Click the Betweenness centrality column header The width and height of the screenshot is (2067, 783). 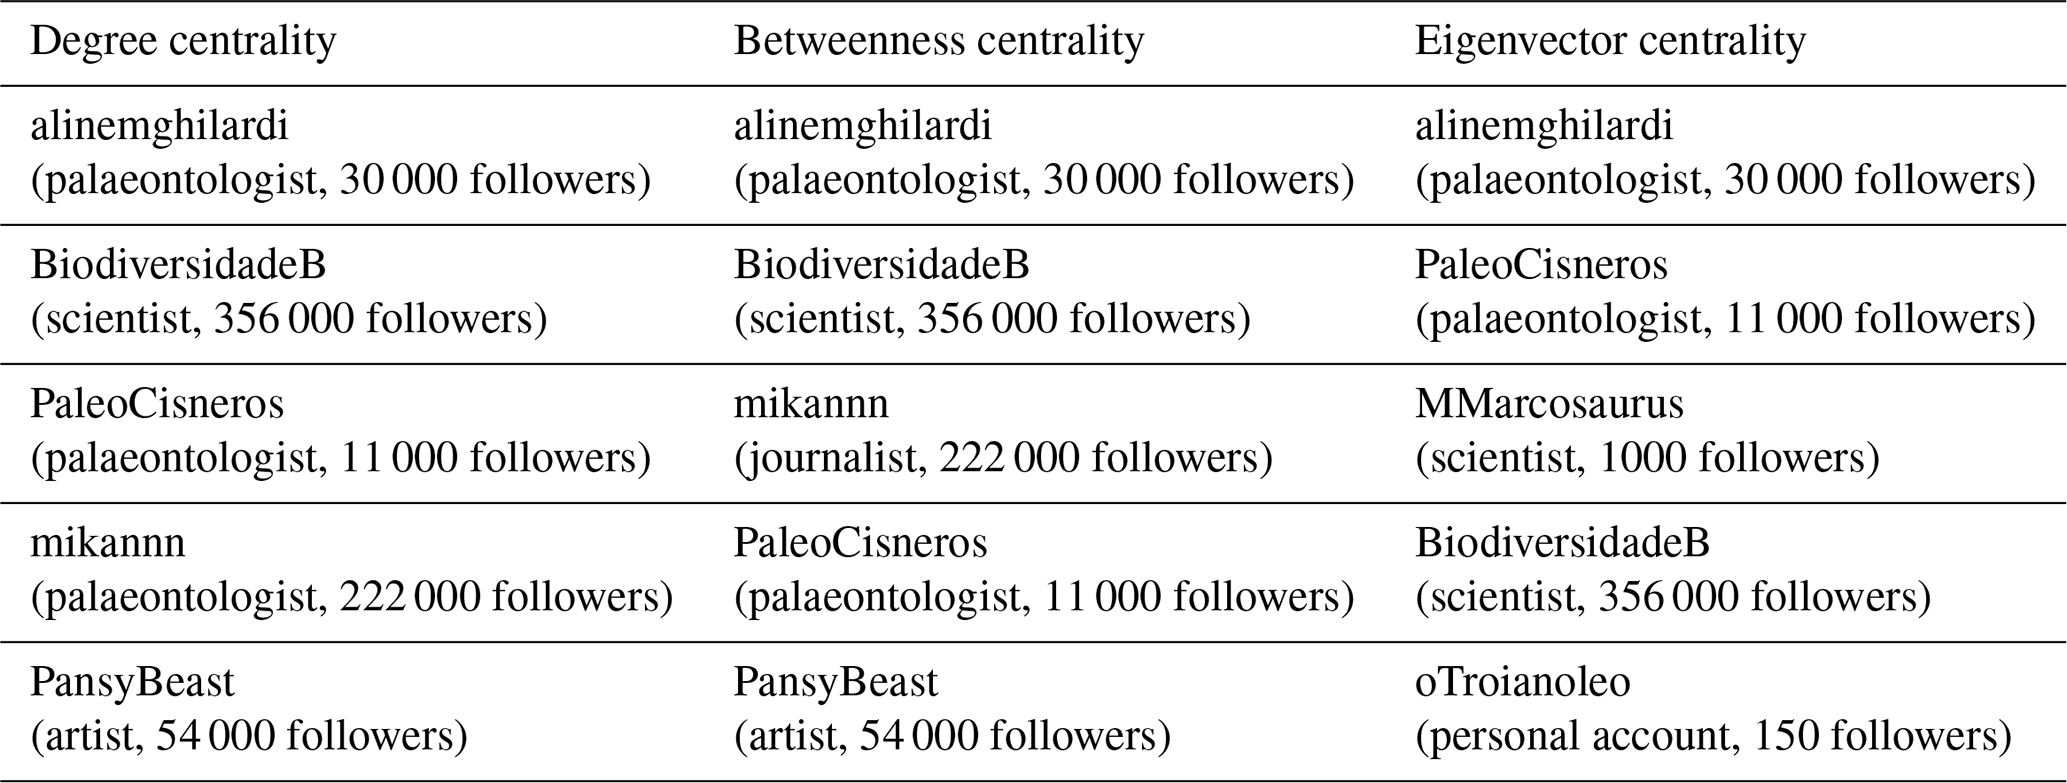pos(939,42)
